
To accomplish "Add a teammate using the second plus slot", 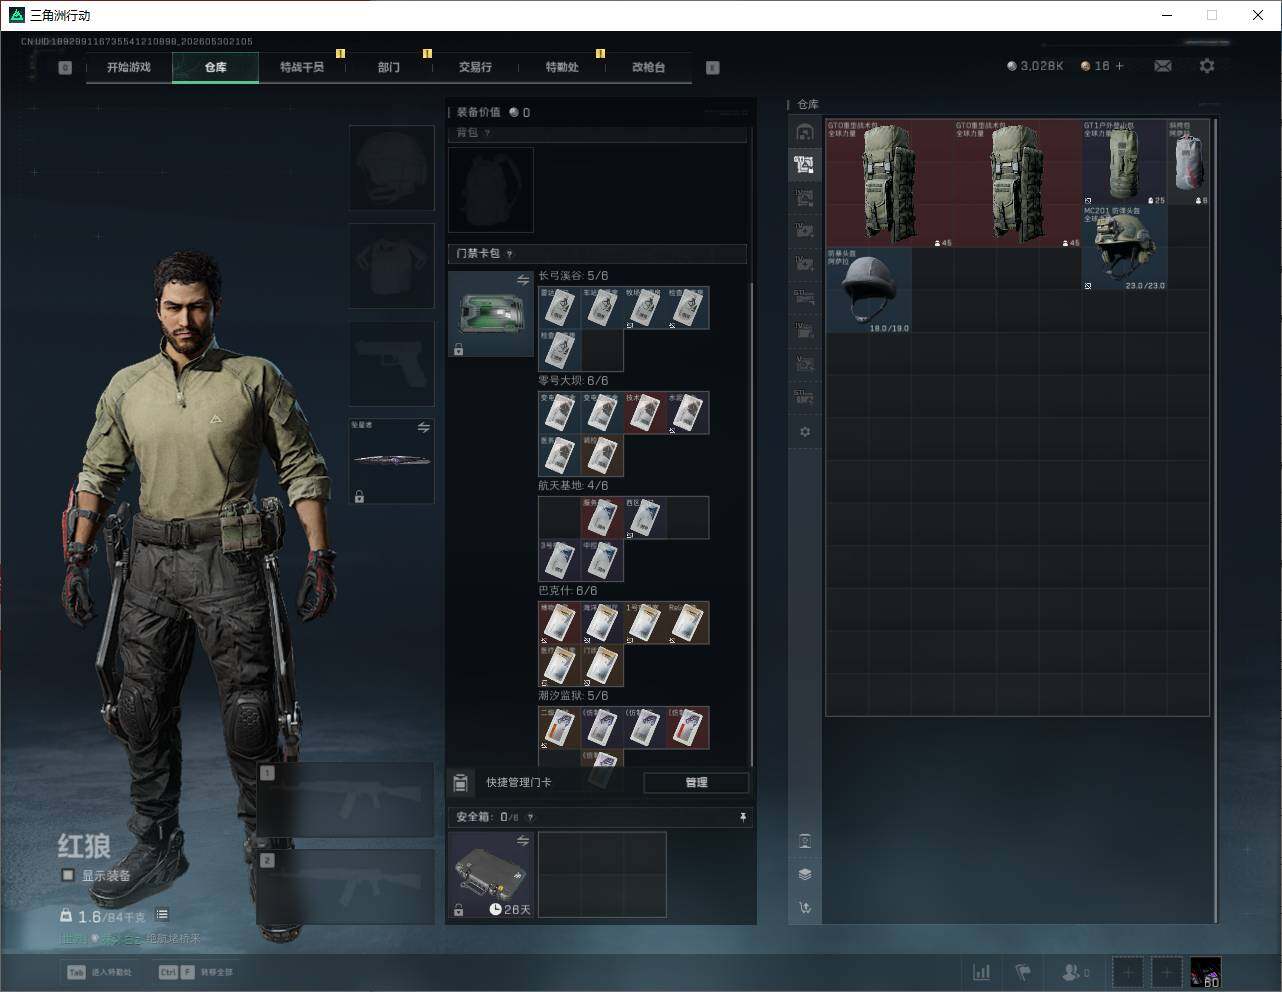I will (1166, 972).
